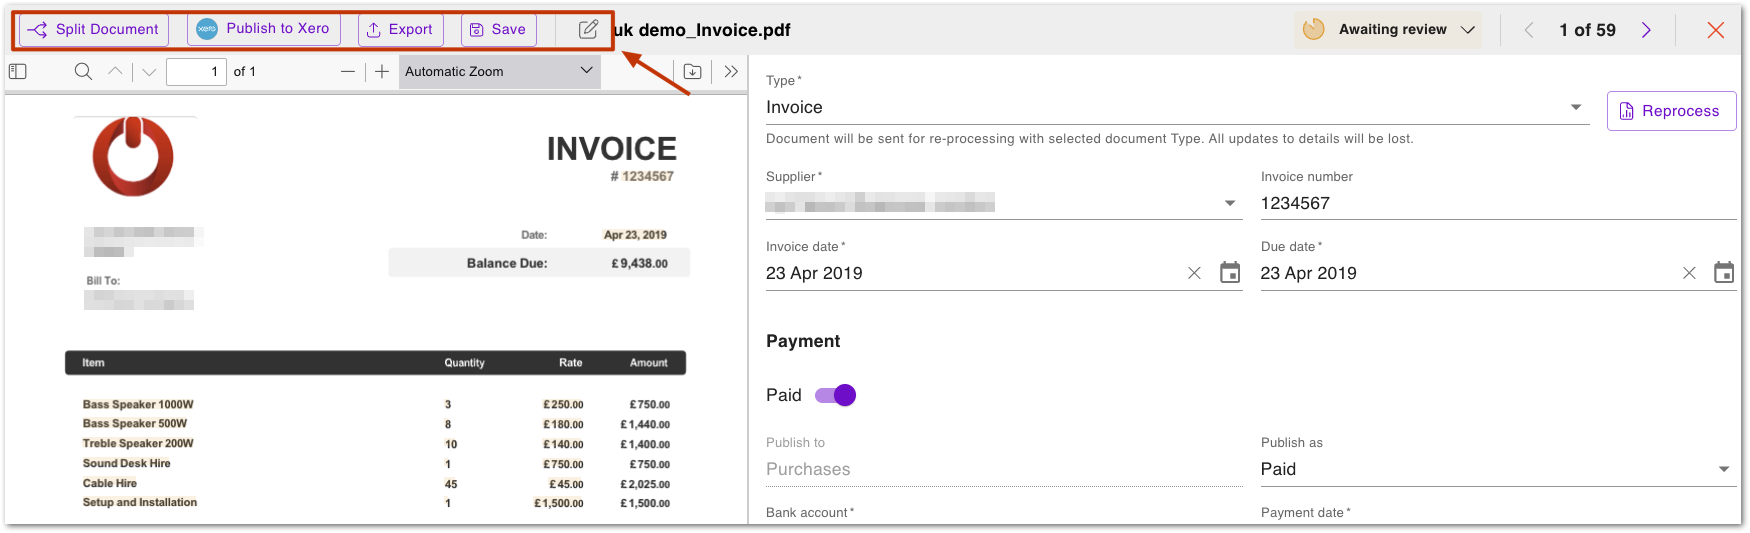Click the edit document name pencil icon
Image resolution: width=1750 pixels, height=533 pixels.
[588, 29]
